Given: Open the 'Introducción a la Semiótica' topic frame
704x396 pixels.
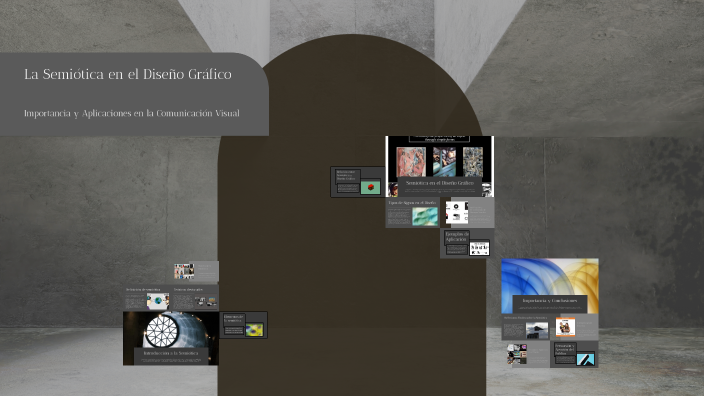Looking at the screenshot, I should point(171,338).
